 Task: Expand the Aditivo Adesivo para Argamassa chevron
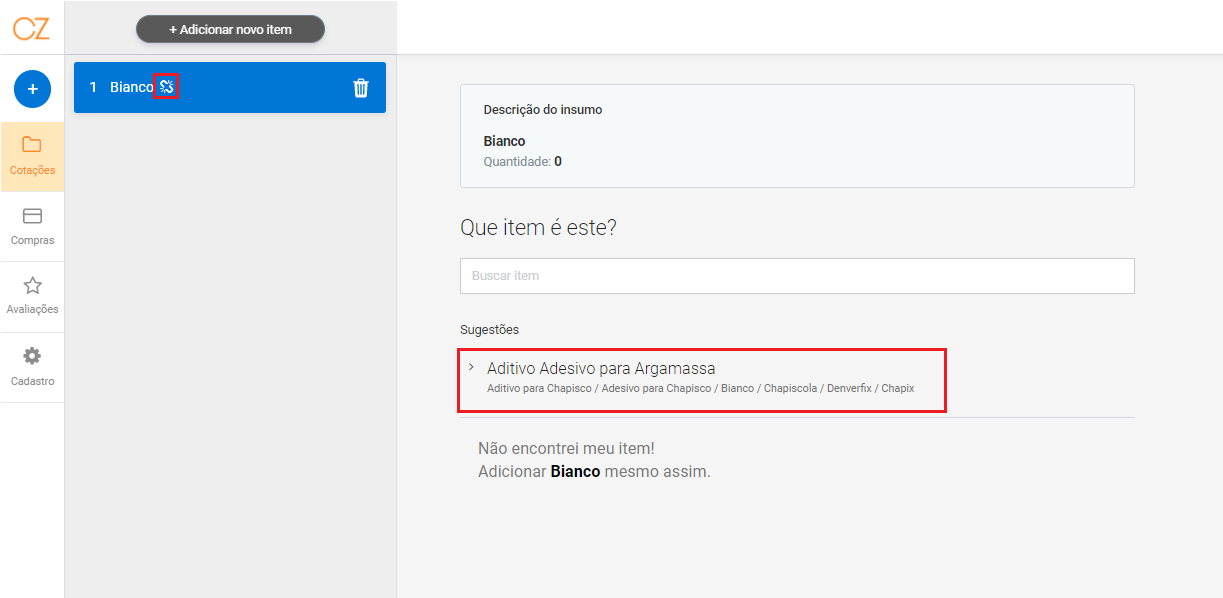coord(471,367)
